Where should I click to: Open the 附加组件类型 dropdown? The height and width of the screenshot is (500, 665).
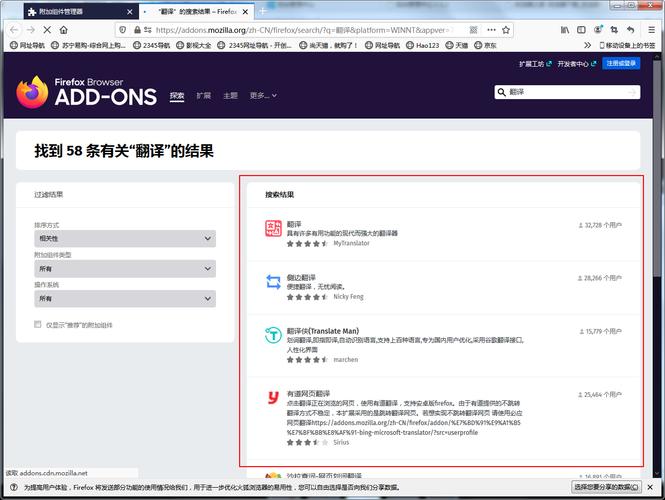pyautogui.click(x=125, y=269)
